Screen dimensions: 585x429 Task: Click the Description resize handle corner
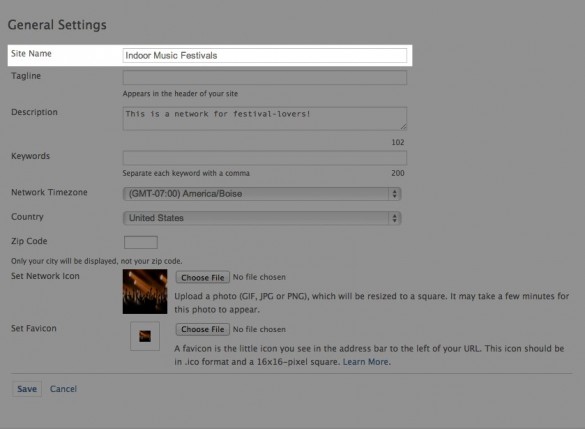point(403,127)
